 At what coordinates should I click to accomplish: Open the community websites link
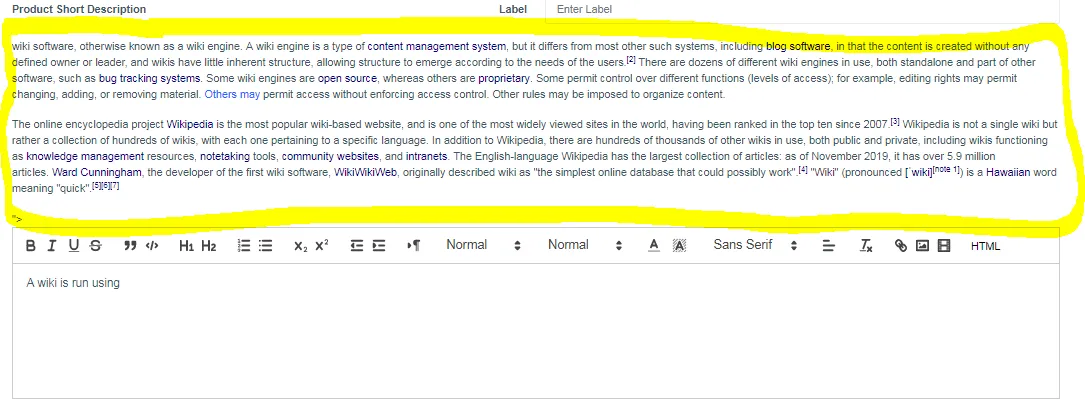click(330, 156)
